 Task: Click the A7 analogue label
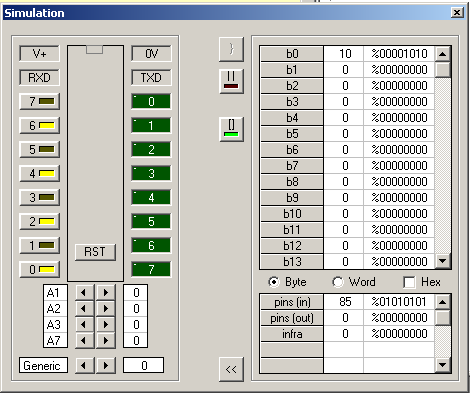[x=55, y=340]
